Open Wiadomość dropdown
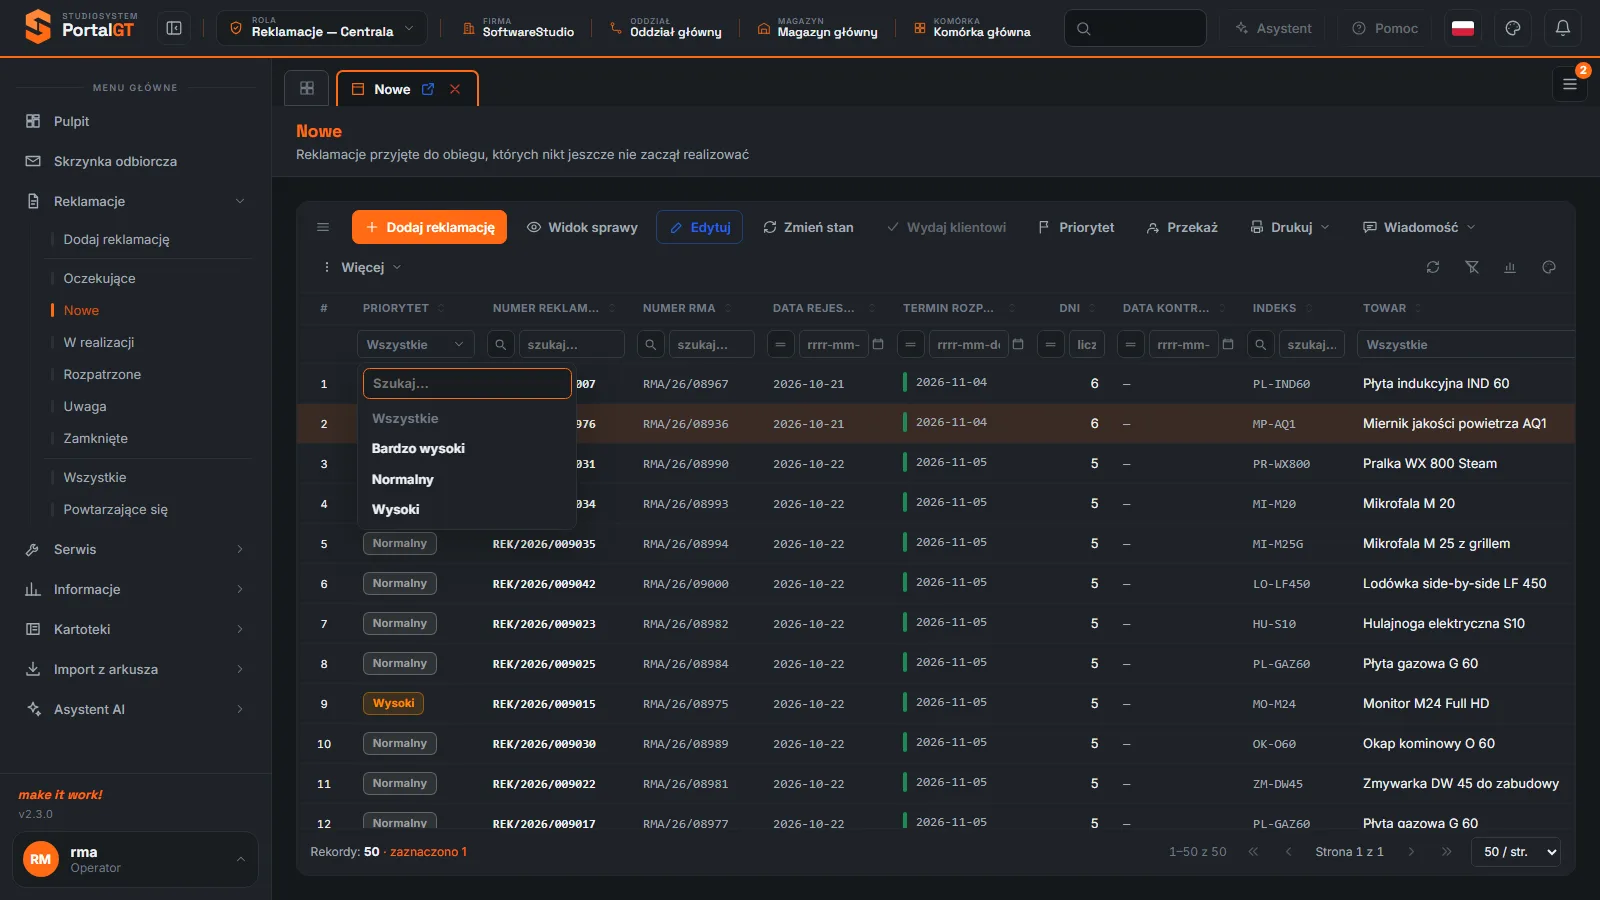The height and width of the screenshot is (900, 1600). click(x=1419, y=227)
